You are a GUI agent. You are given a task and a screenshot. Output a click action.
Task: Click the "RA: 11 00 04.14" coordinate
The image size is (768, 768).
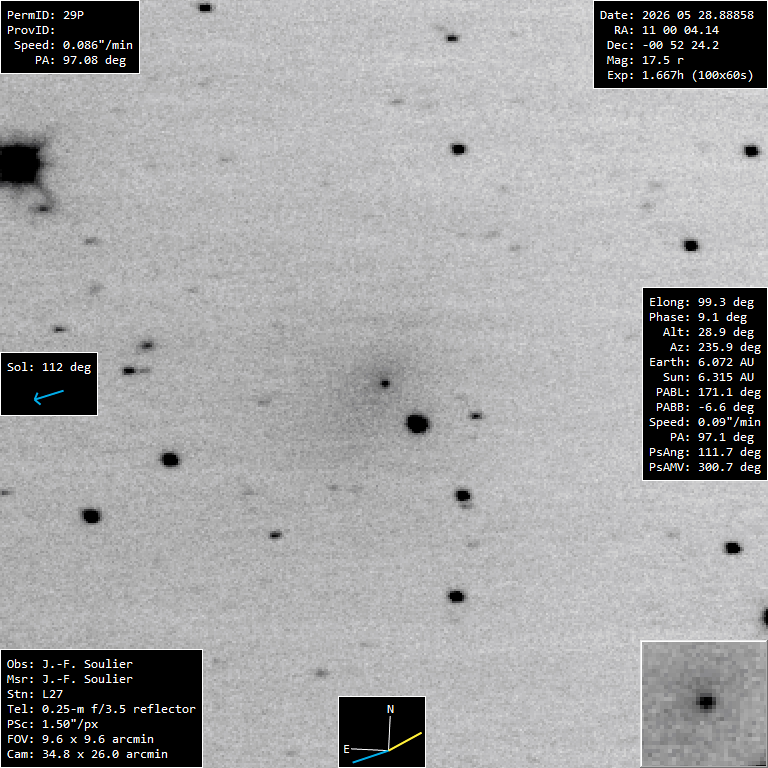click(x=667, y=30)
